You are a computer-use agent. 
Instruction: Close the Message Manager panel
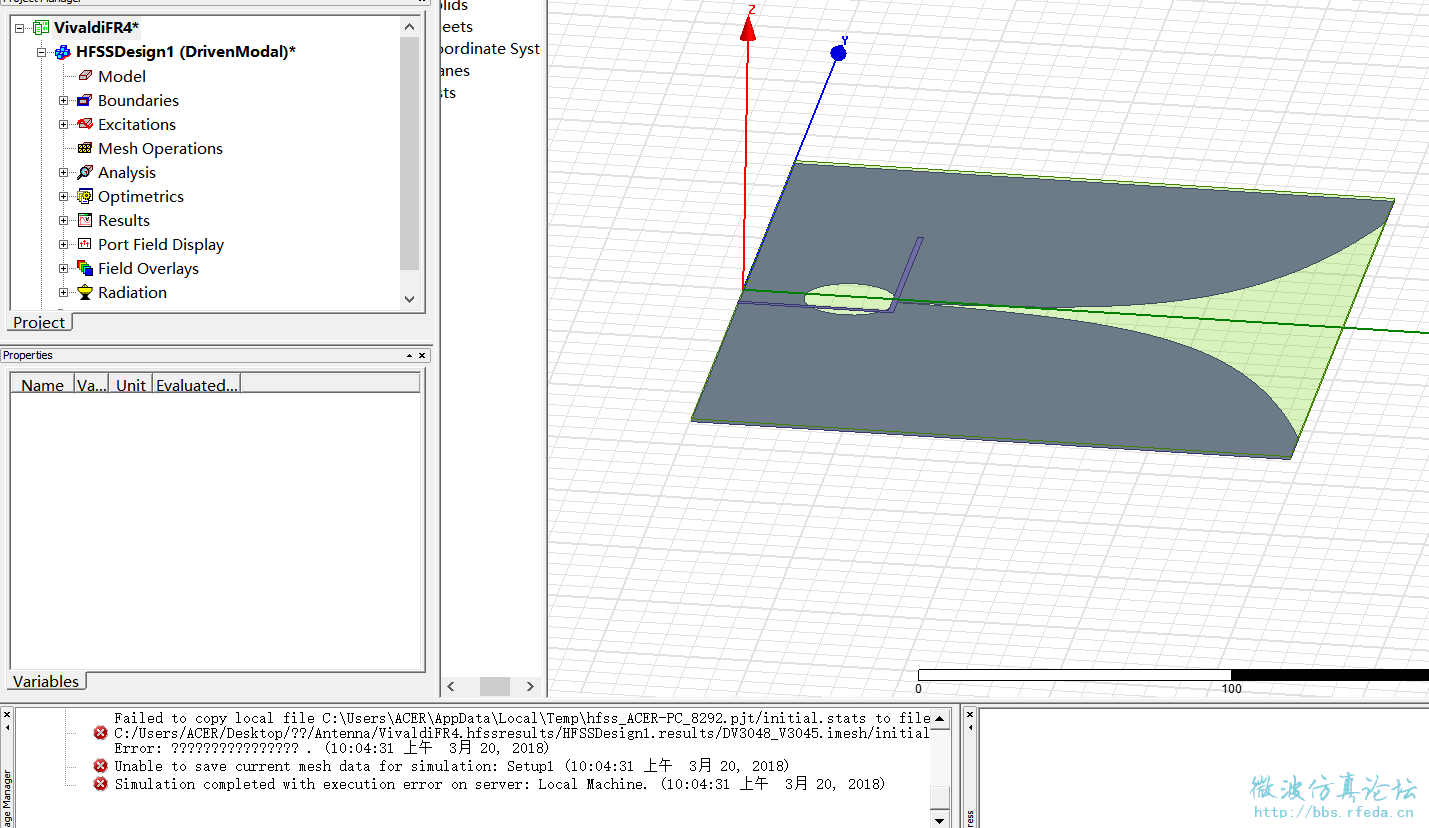[6, 714]
